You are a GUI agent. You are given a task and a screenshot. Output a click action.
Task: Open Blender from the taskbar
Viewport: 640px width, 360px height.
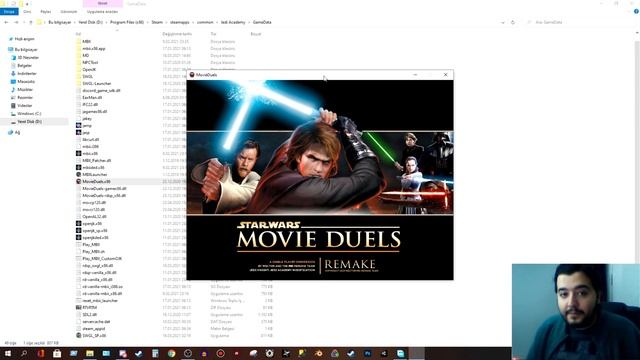318,353
